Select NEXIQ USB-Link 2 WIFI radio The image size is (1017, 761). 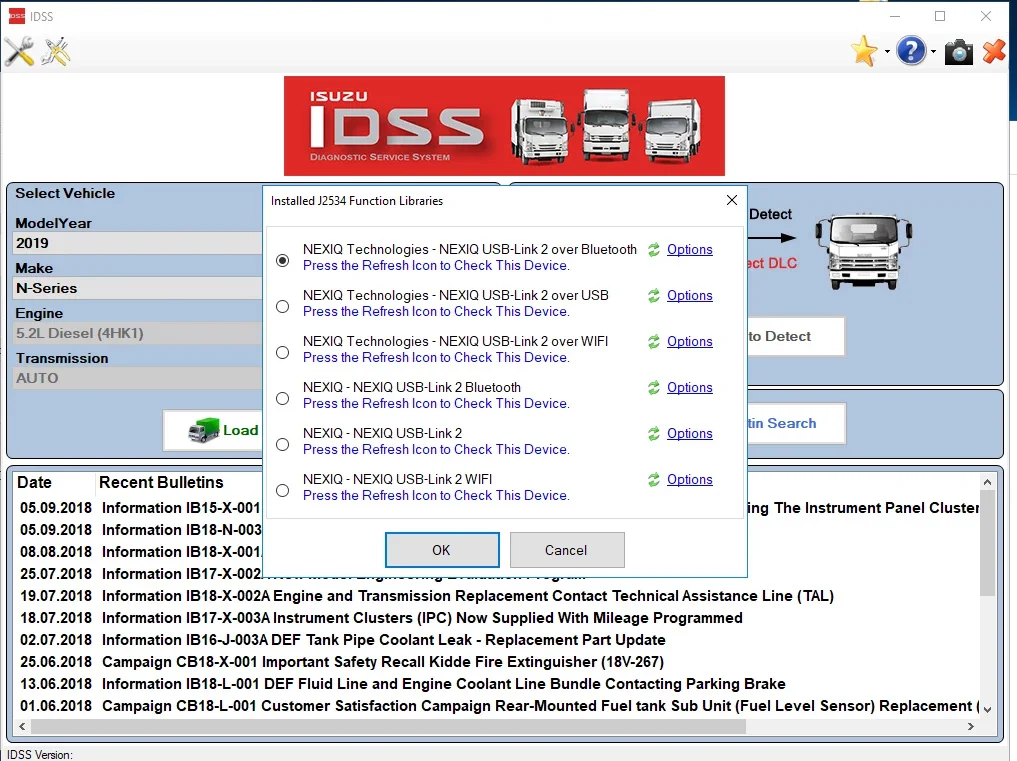click(x=282, y=490)
